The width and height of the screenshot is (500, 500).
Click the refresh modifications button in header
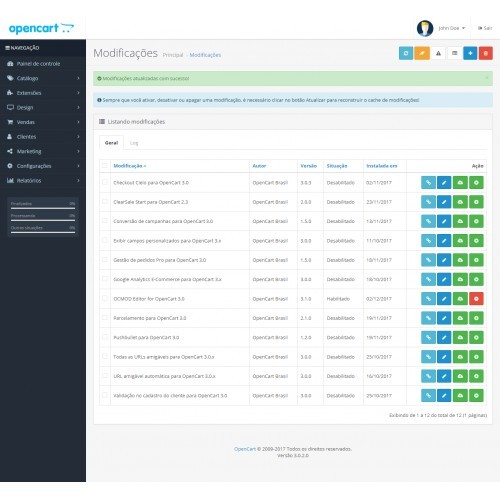click(x=406, y=53)
